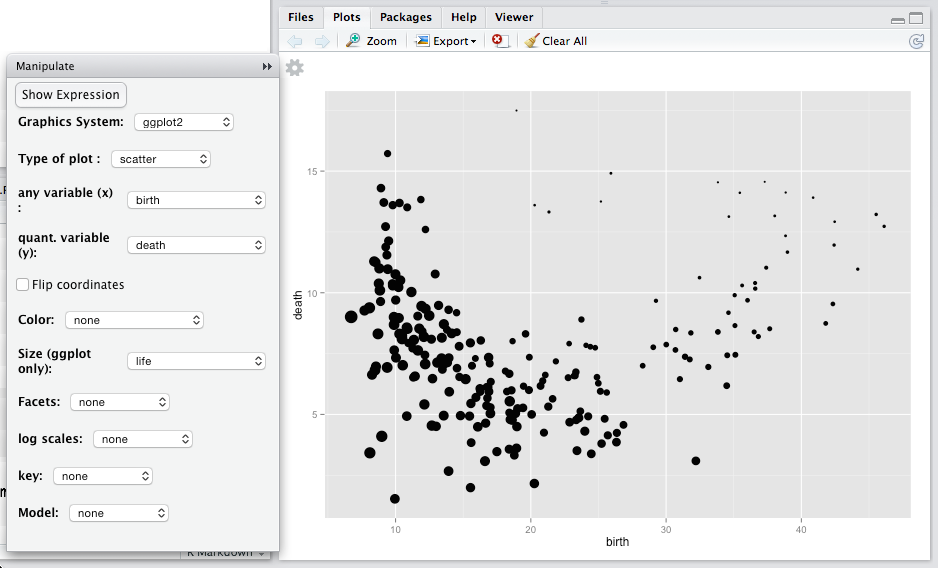Expand the Color dropdown
The height and width of the screenshot is (568, 938).
coord(134,321)
